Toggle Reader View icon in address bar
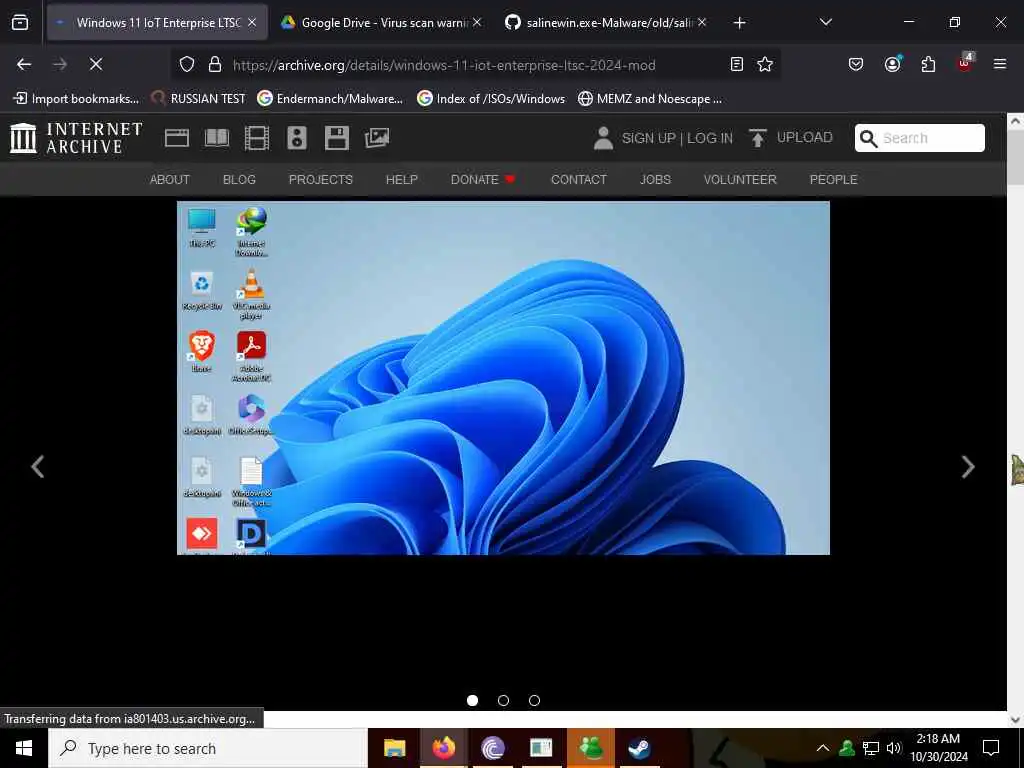Viewport: 1024px width, 768px height. [x=737, y=64]
